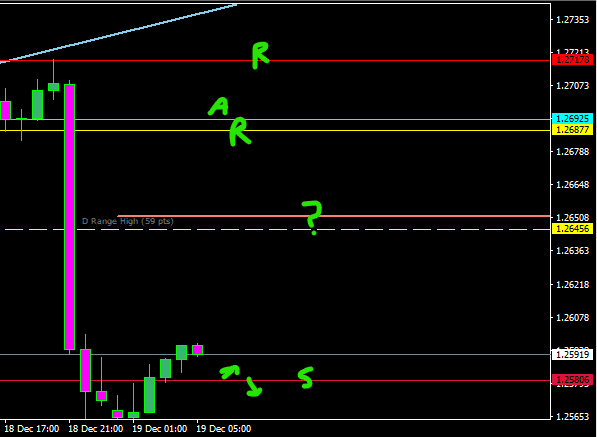Click the 1.27073 price scale label

click(x=572, y=86)
